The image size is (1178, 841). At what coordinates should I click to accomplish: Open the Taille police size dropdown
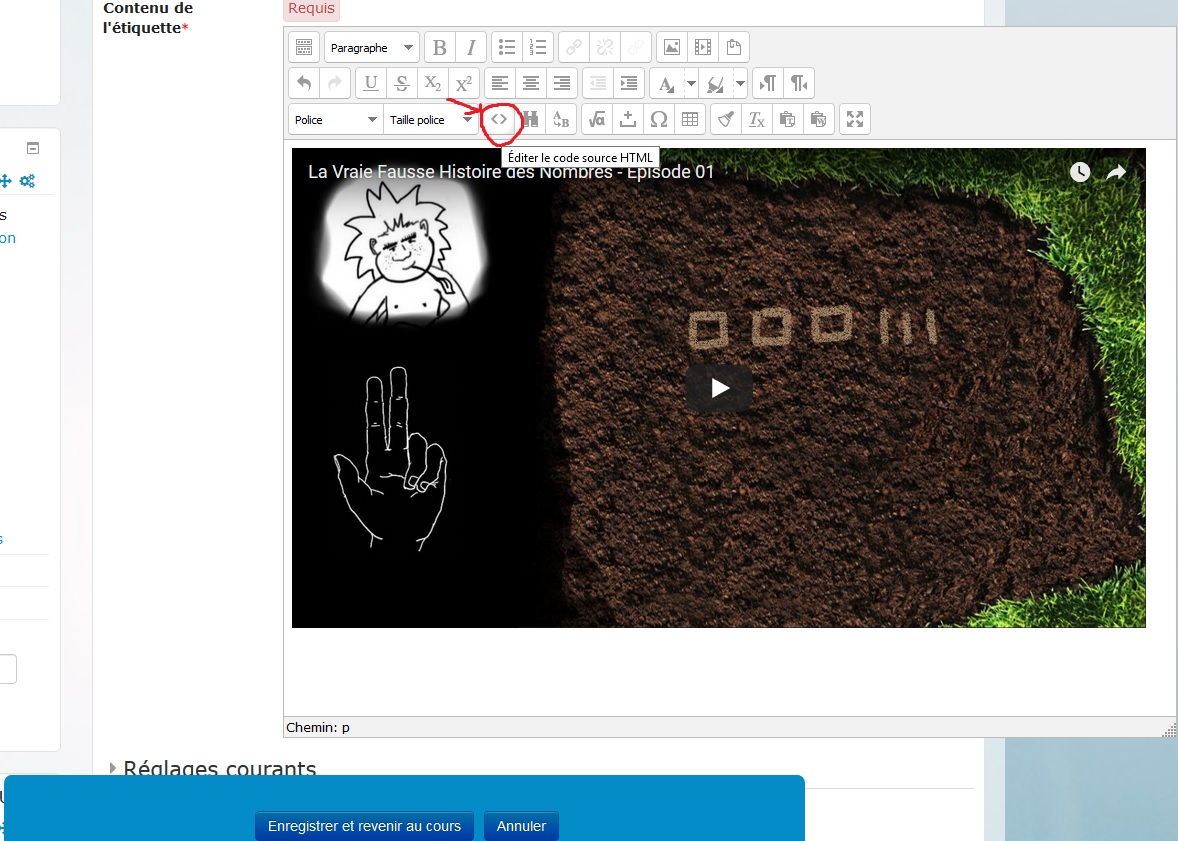tap(430, 119)
